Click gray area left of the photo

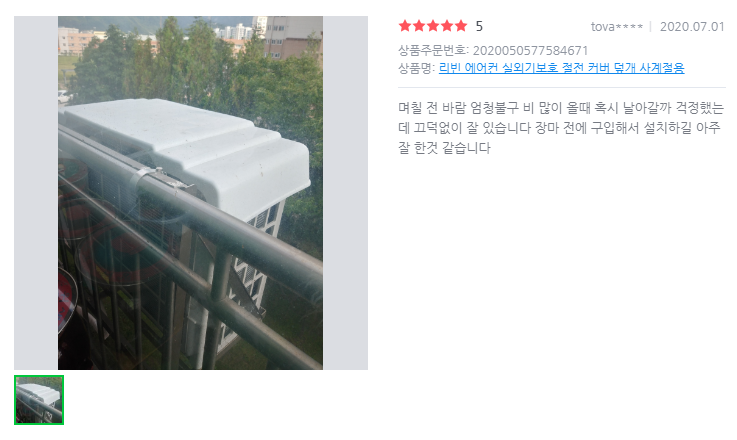tap(36, 193)
